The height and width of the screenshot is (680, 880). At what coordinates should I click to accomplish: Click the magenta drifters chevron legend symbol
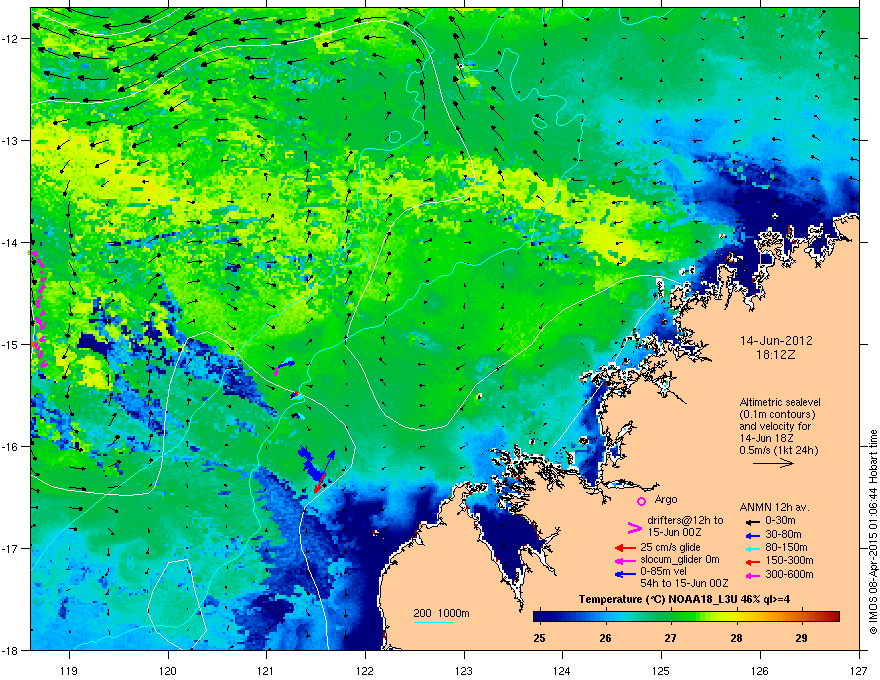(x=634, y=527)
